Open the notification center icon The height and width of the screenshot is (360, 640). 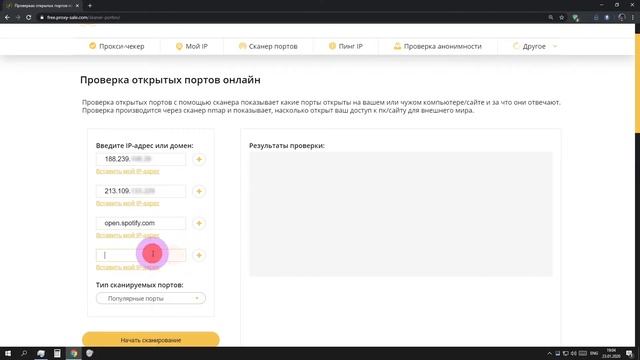(x=629, y=353)
